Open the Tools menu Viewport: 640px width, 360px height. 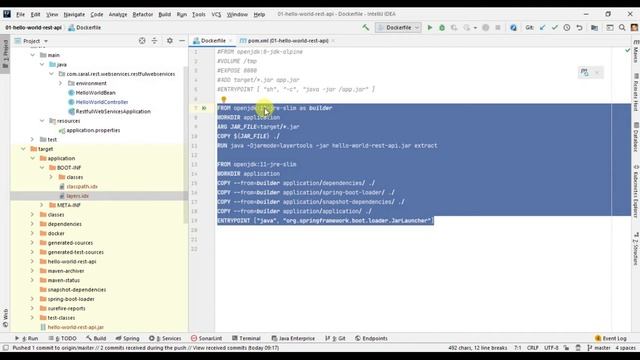click(199, 14)
